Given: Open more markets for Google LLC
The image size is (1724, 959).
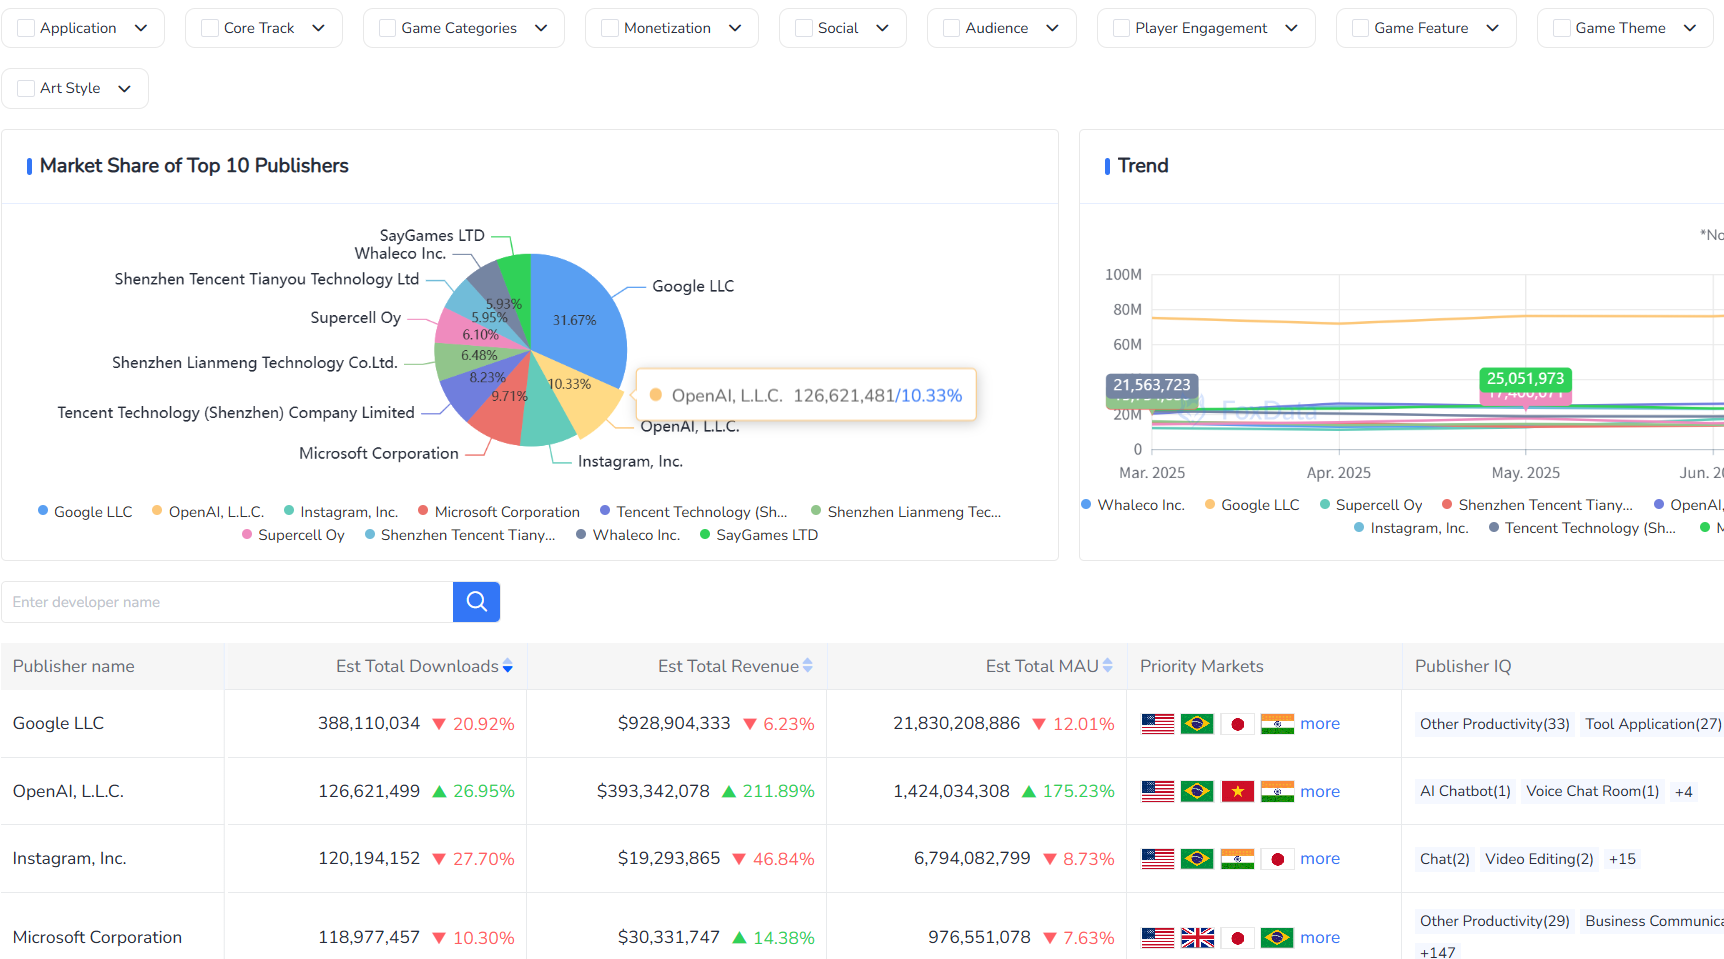Looking at the screenshot, I should [x=1320, y=724].
